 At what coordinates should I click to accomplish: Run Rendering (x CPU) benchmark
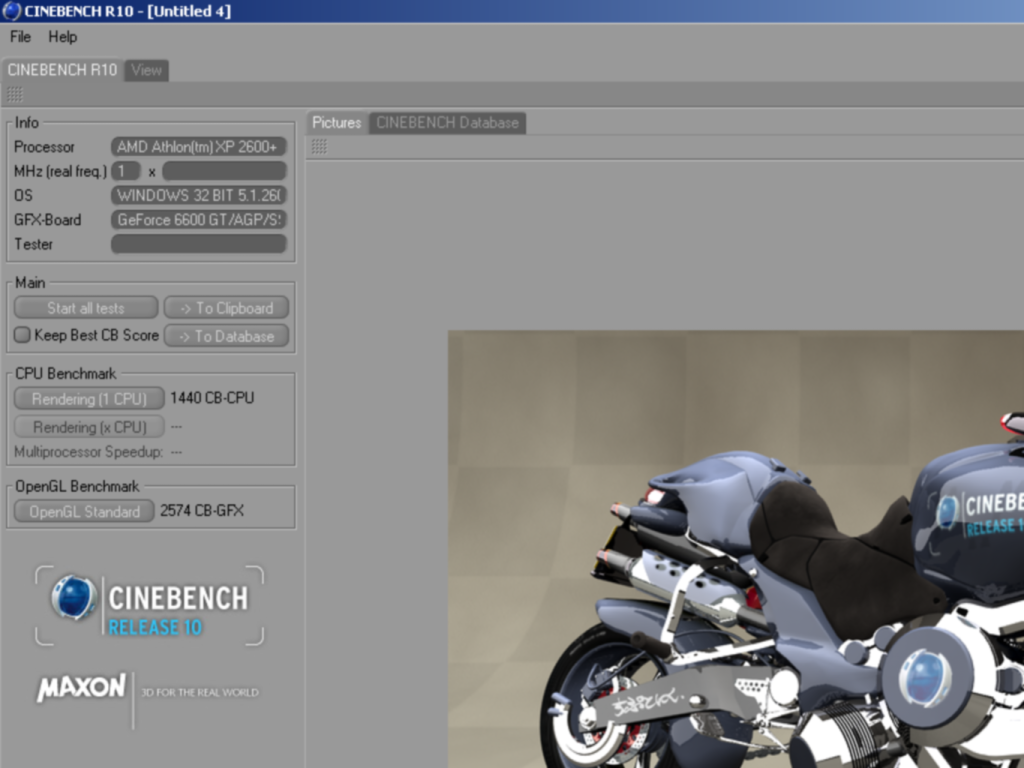coord(89,427)
